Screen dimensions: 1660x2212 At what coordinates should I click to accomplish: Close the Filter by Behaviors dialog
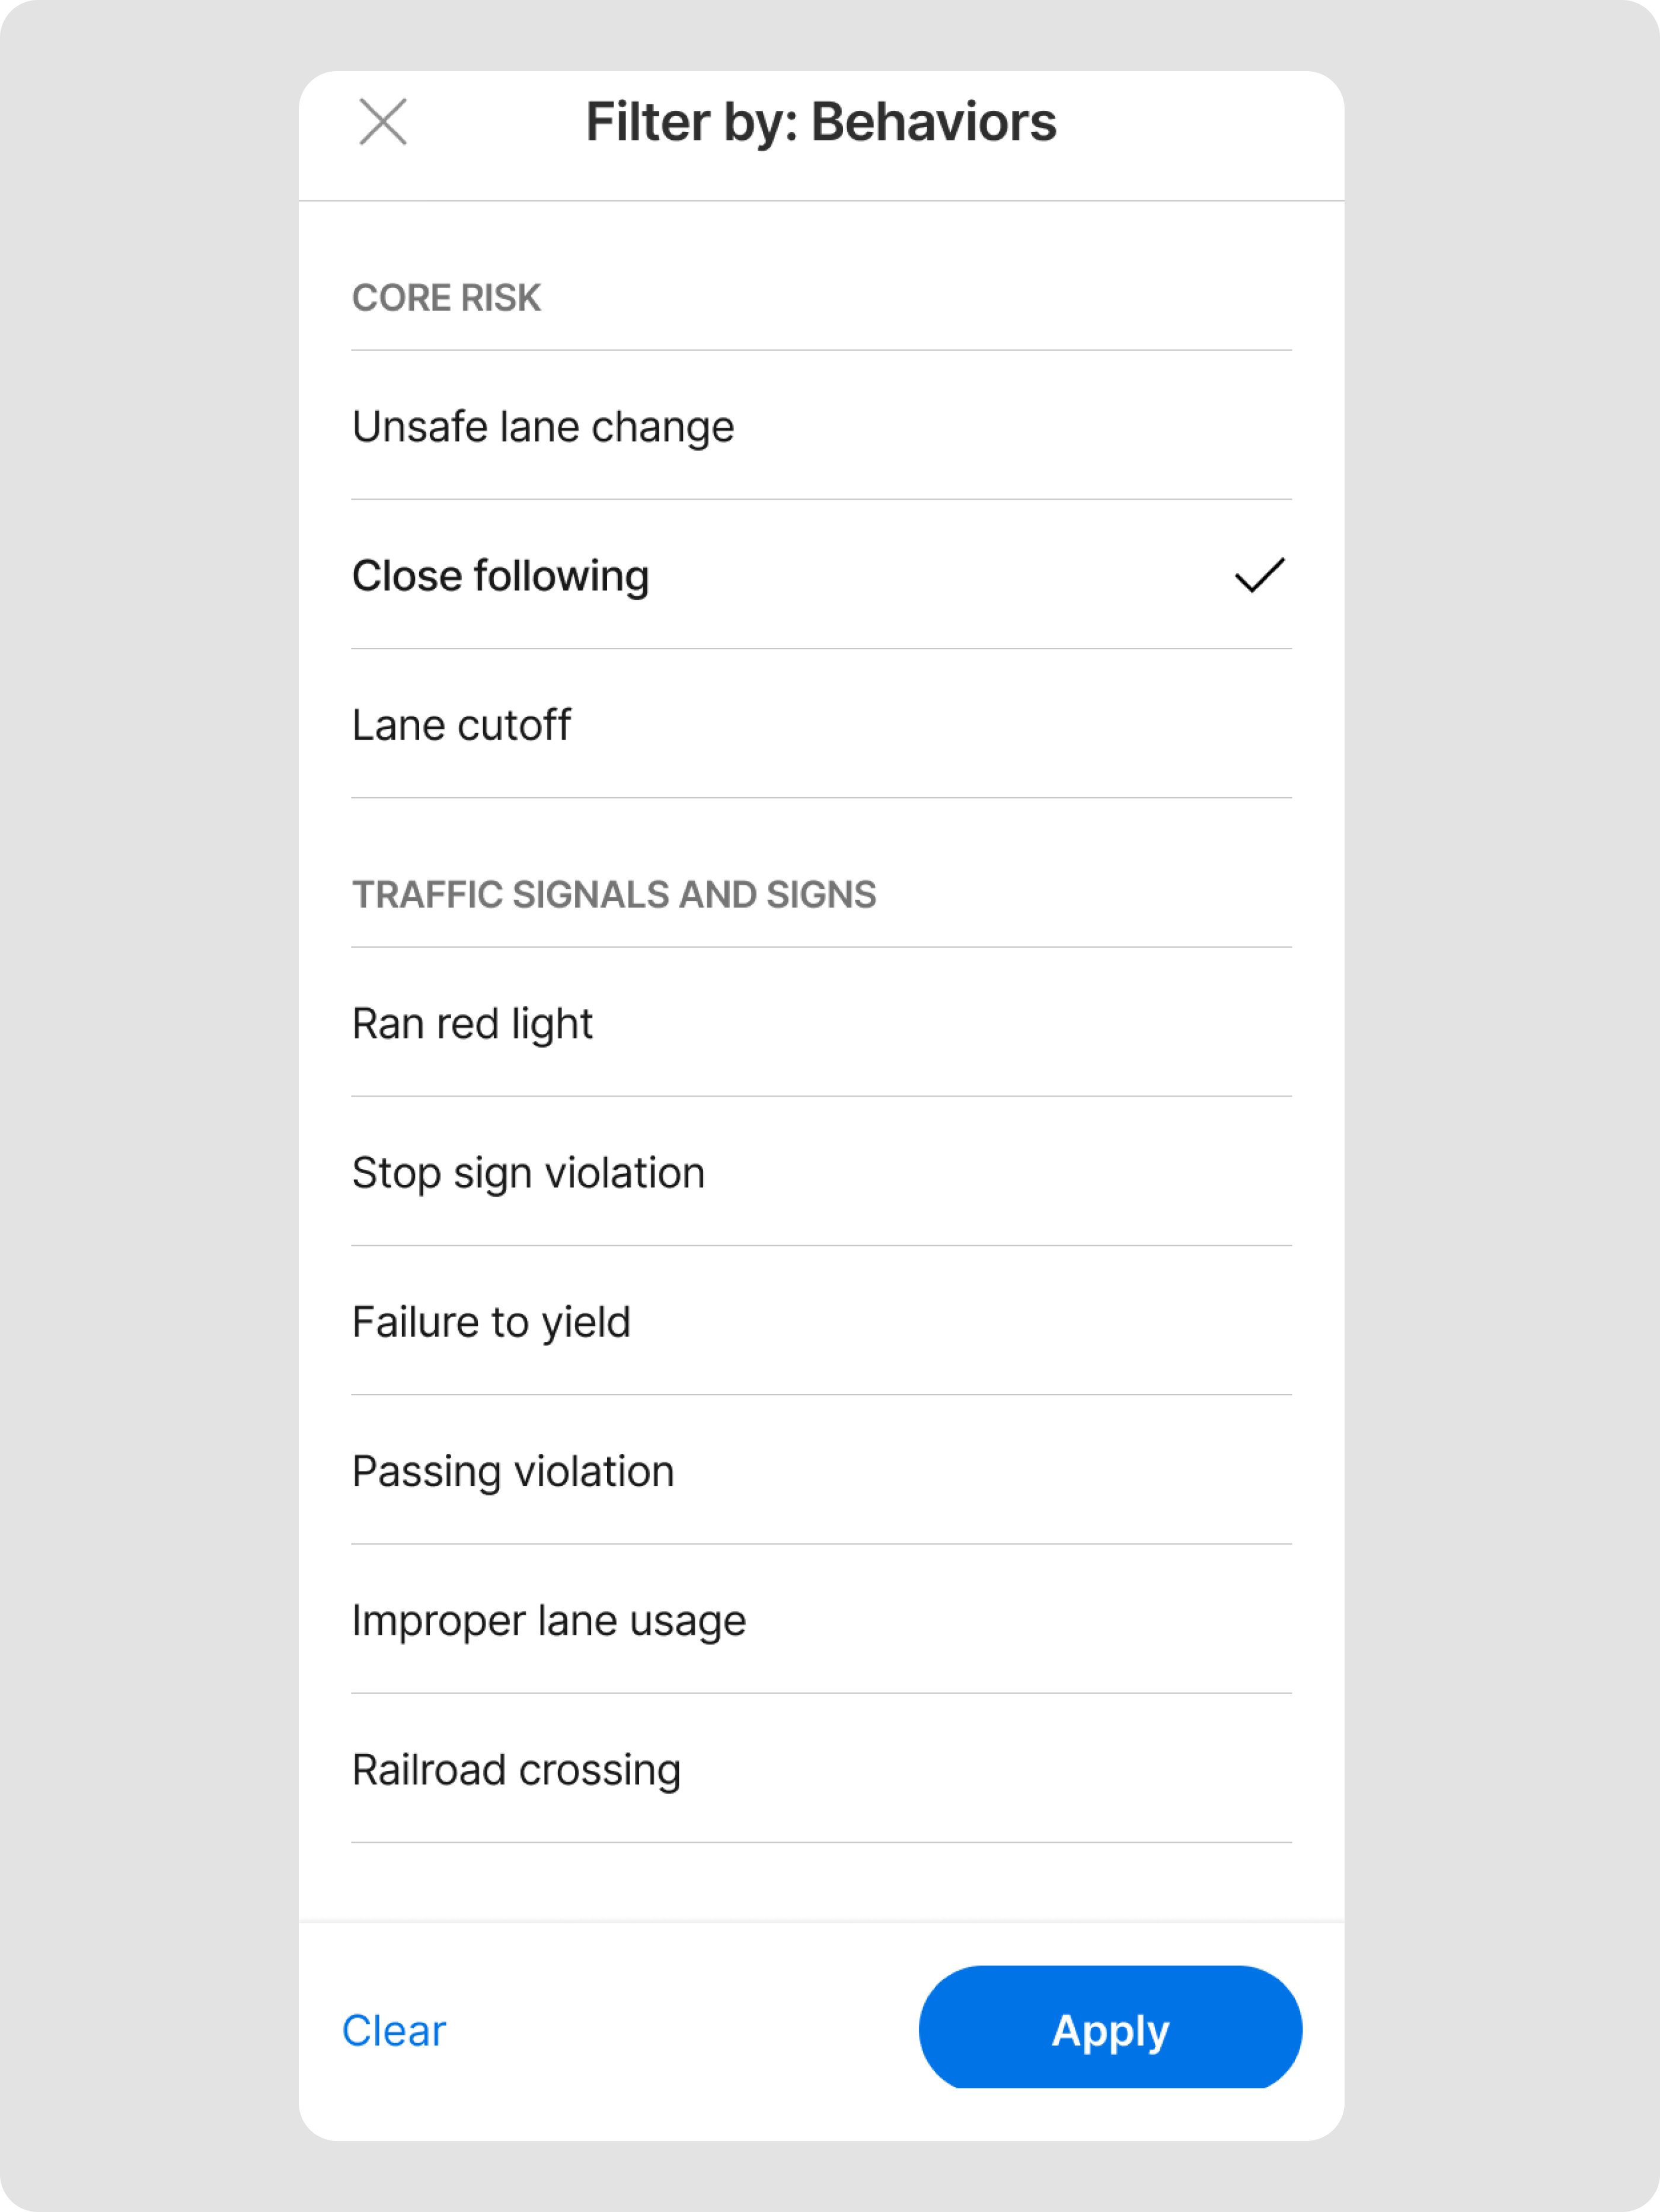383,122
